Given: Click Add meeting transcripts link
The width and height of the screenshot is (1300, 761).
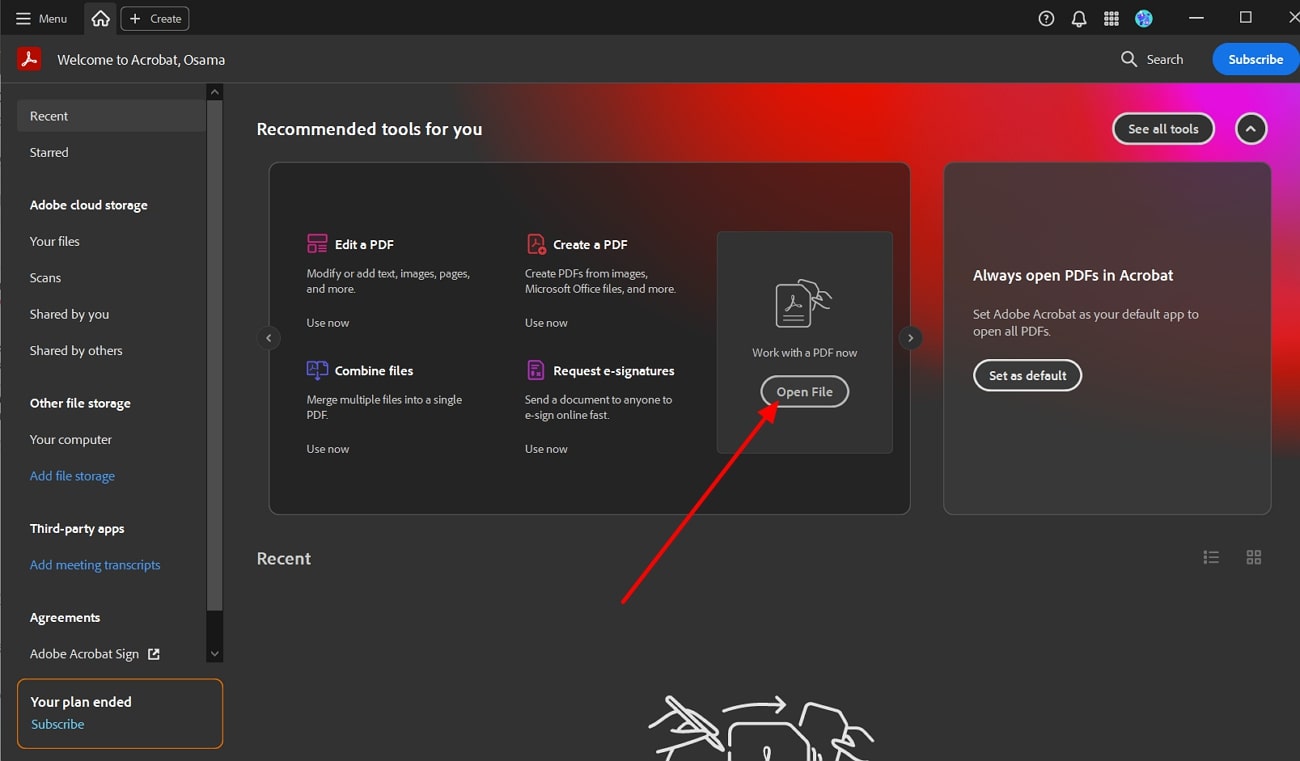Looking at the screenshot, I should pyautogui.click(x=95, y=564).
